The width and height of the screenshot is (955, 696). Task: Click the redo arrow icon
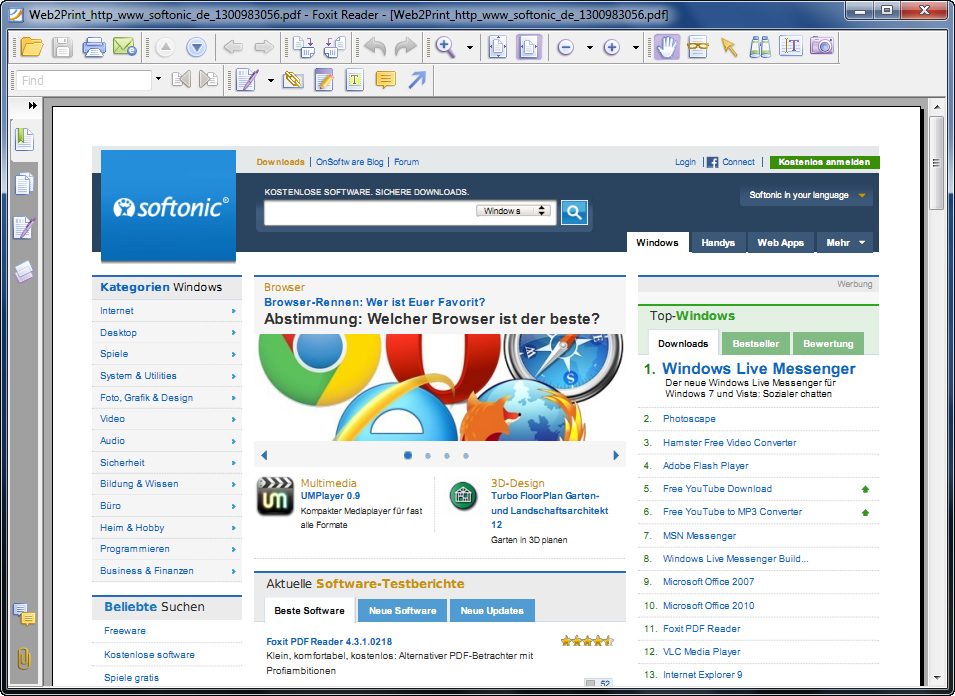(405, 47)
